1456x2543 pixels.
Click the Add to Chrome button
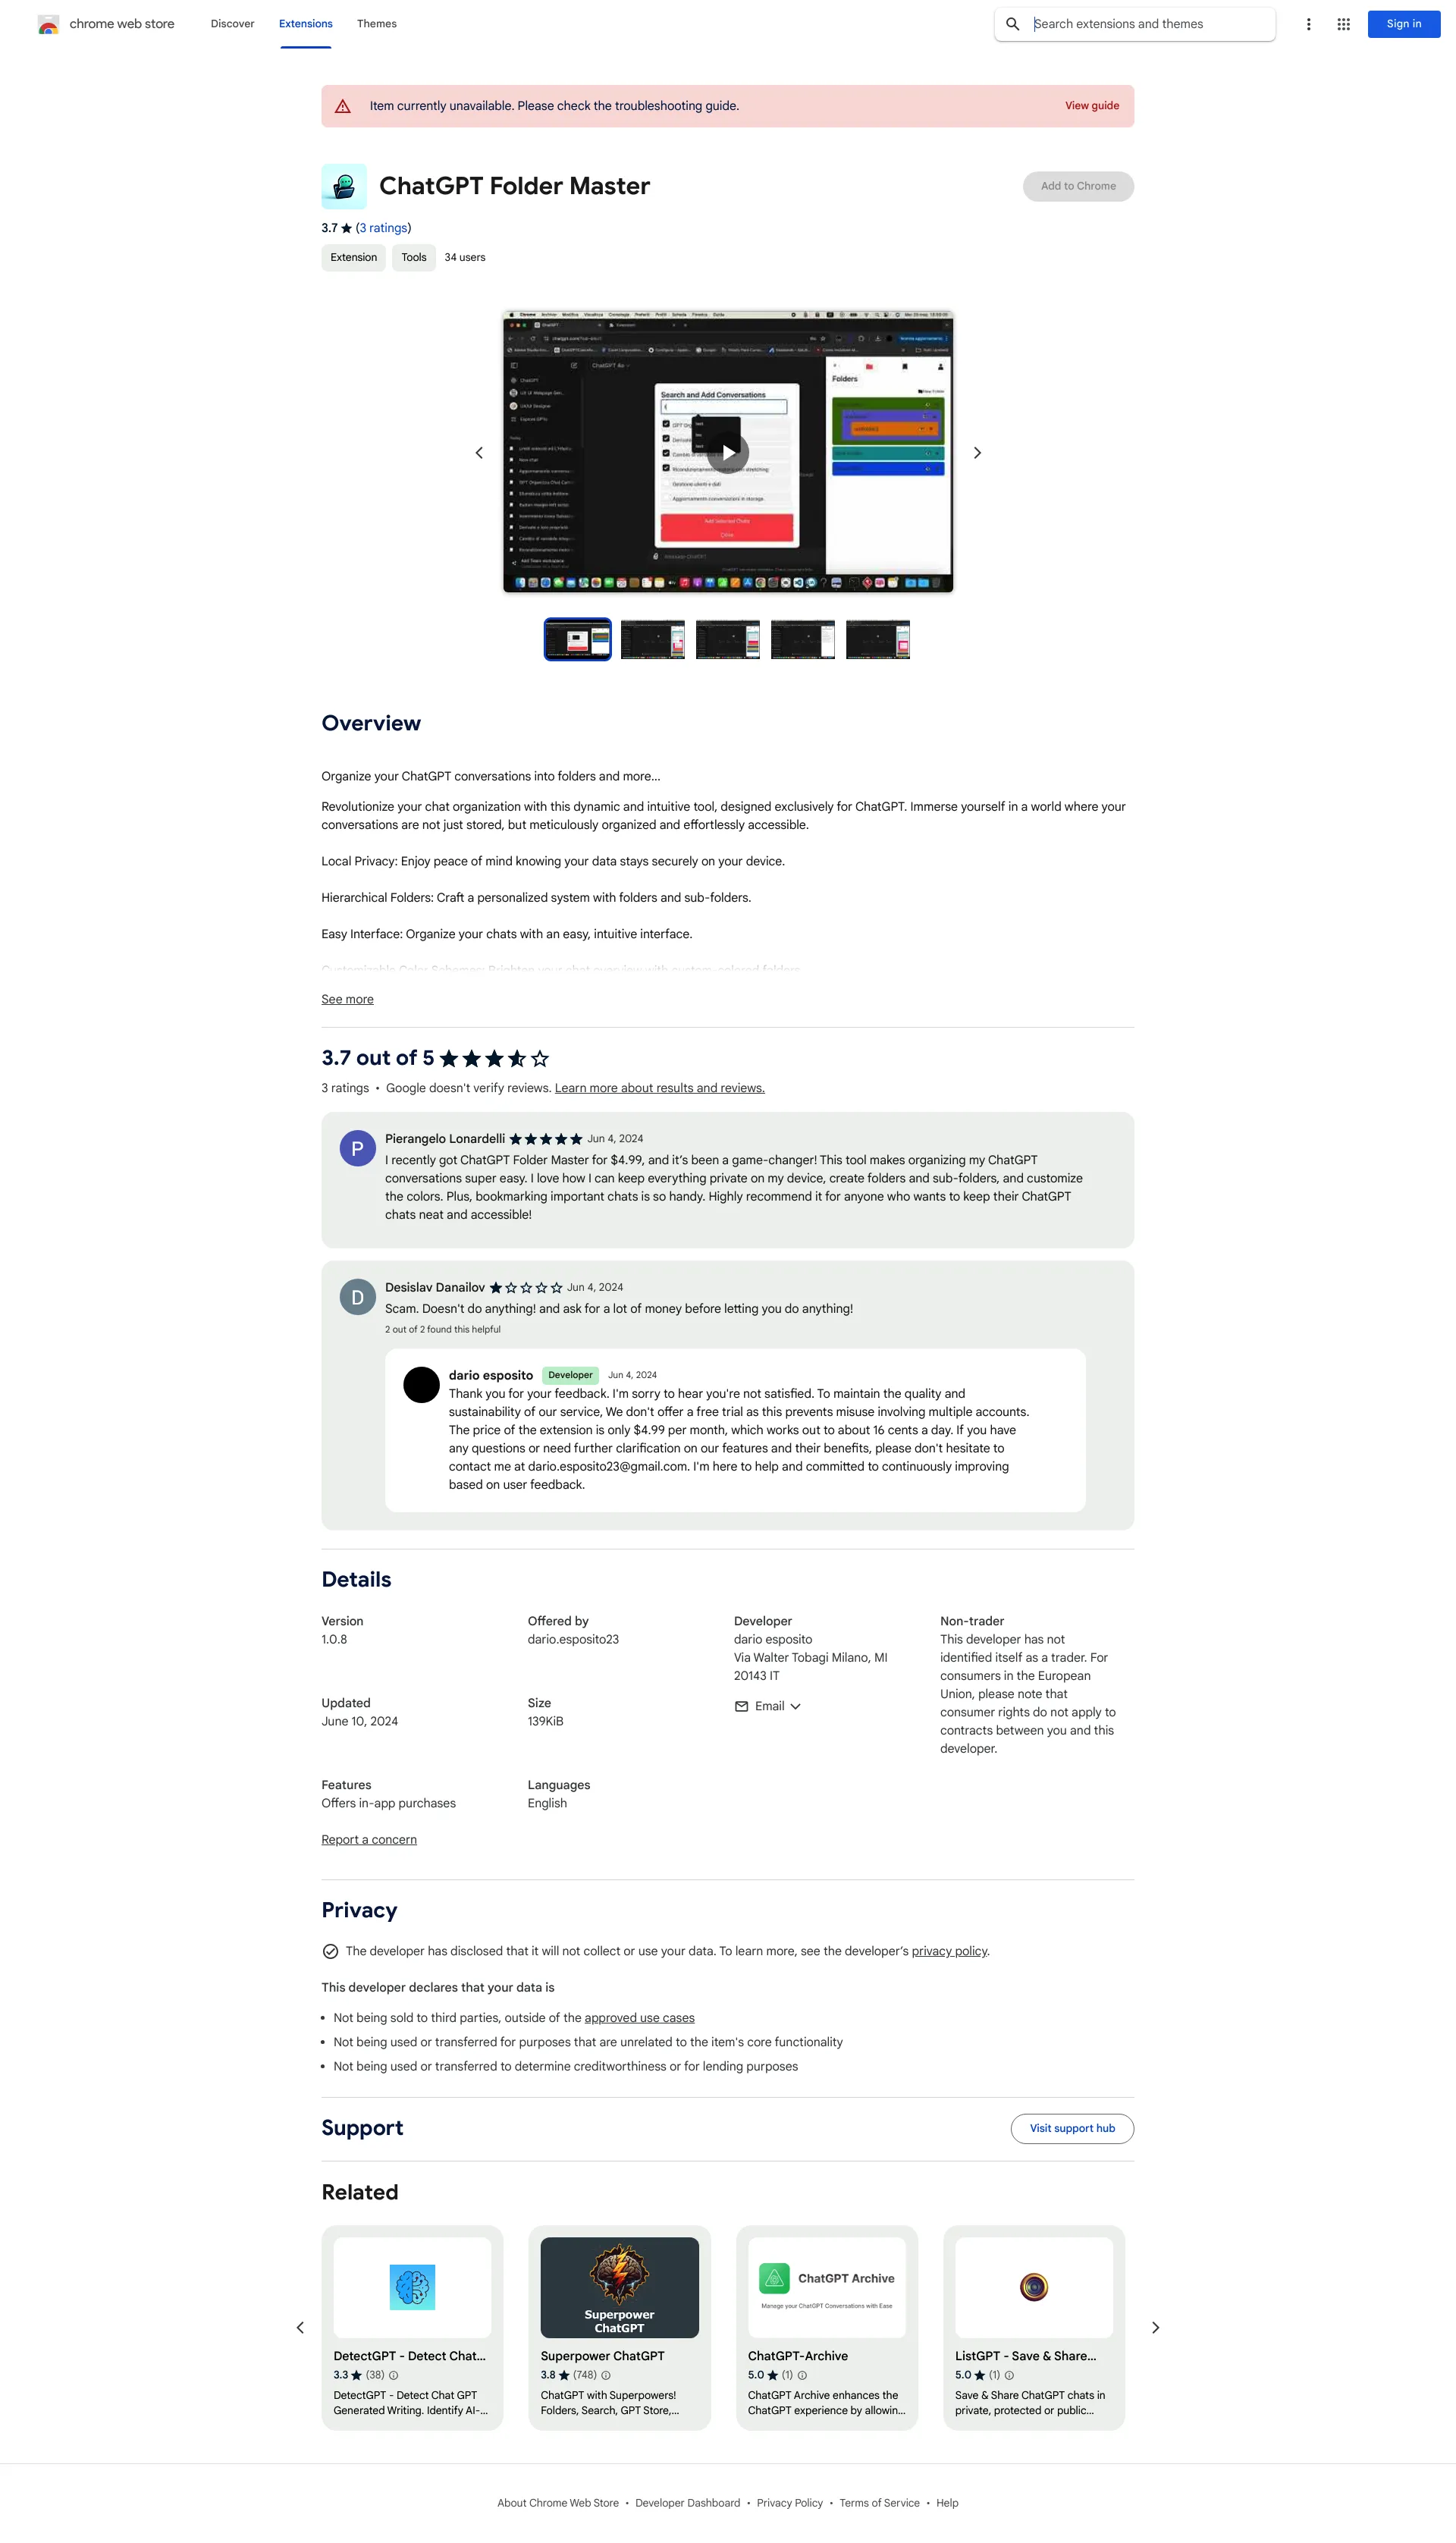[1075, 185]
